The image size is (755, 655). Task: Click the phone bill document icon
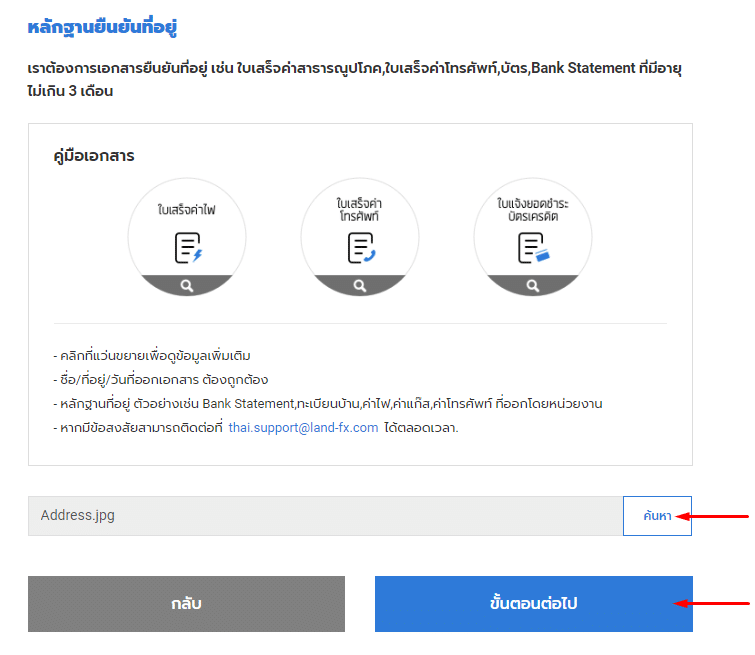[360, 247]
